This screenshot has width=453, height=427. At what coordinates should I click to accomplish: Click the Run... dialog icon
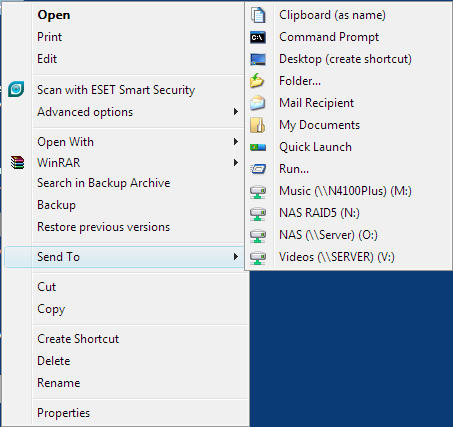click(x=258, y=169)
